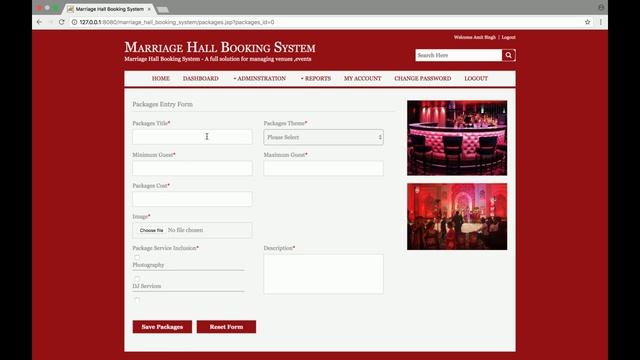This screenshot has width=640, height=360.
Task: Click the Logout link at the top right
Action: click(509, 37)
